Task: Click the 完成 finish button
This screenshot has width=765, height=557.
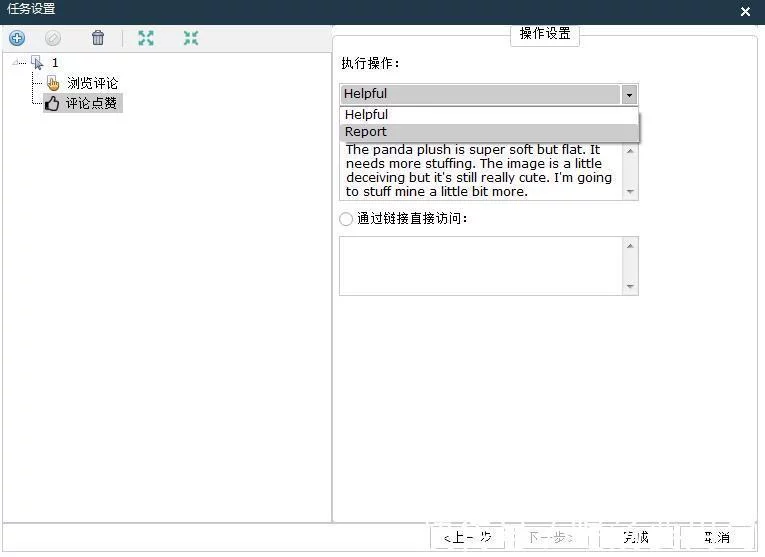Action: pyautogui.click(x=636, y=537)
